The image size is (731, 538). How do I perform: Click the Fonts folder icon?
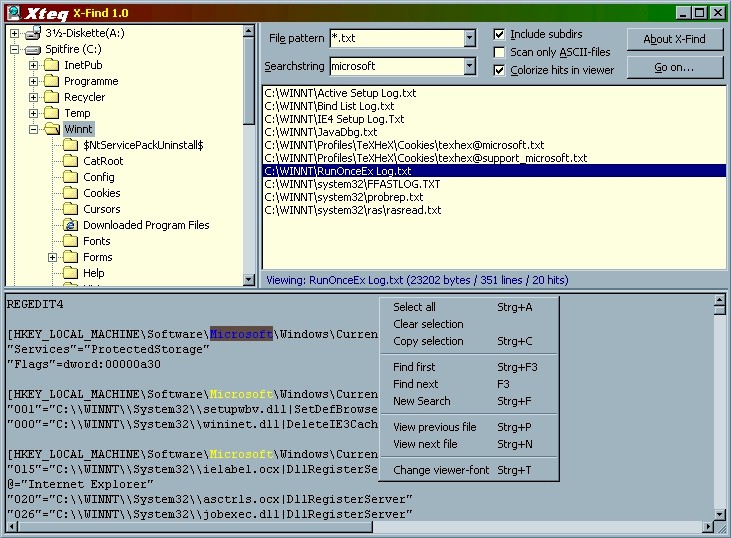(x=70, y=241)
